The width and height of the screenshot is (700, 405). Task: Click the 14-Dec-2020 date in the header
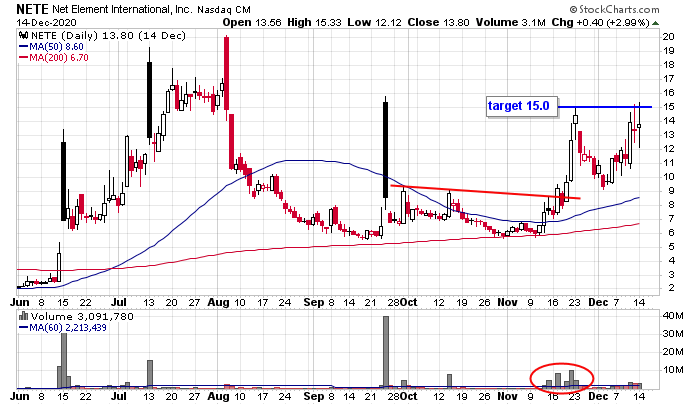pyautogui.click(x=46, y=23)
